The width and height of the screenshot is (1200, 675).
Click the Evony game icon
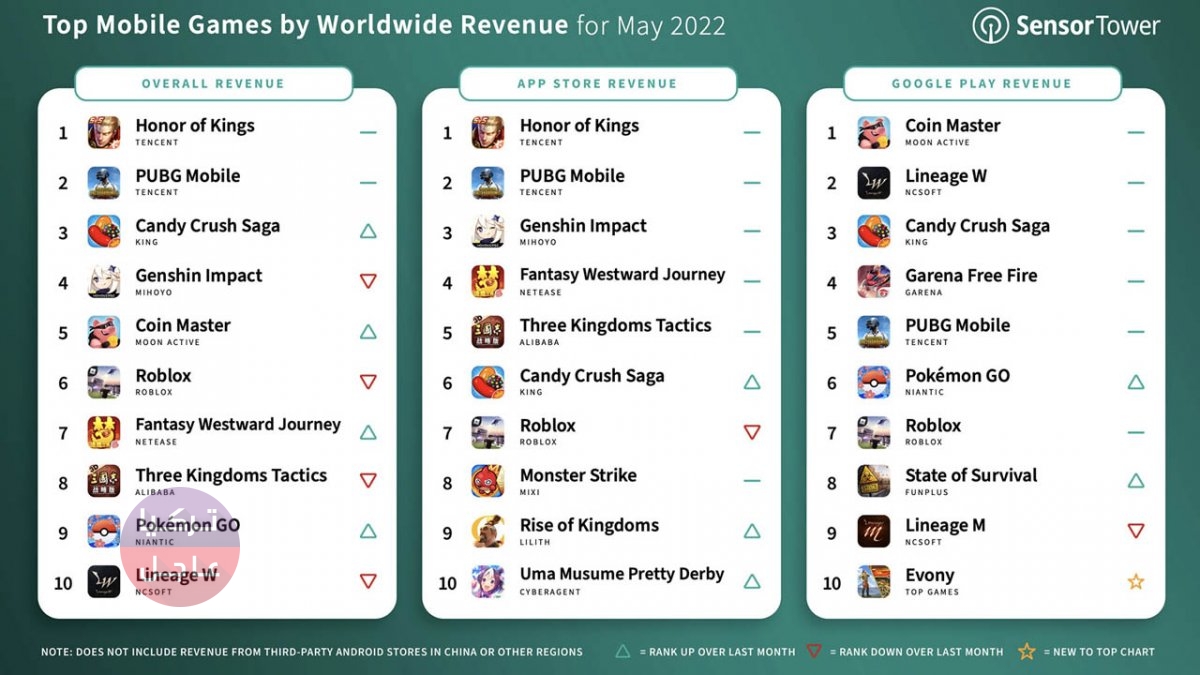tap(873, 581)
